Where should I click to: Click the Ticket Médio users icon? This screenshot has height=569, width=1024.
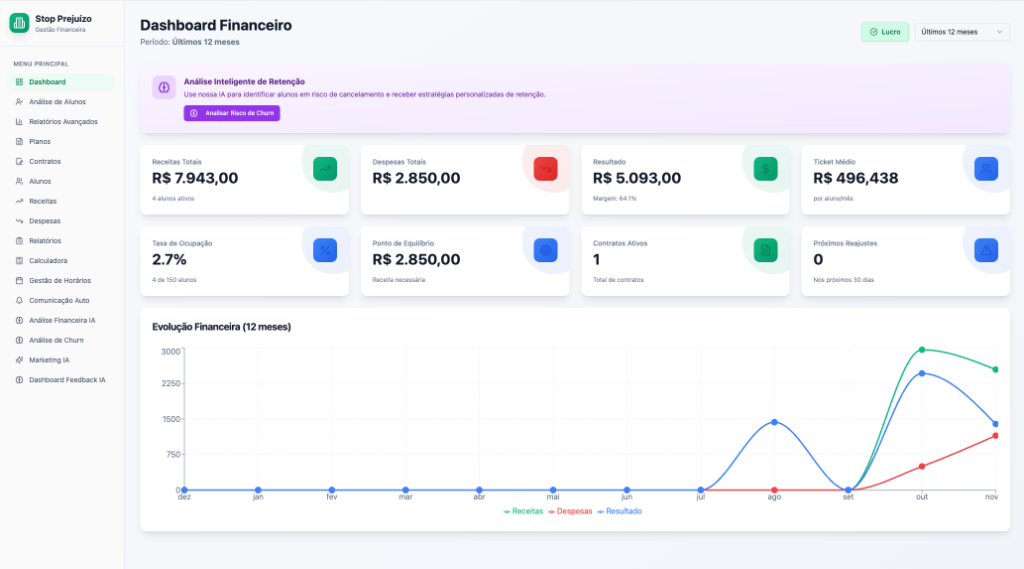[x=986, y=169]
